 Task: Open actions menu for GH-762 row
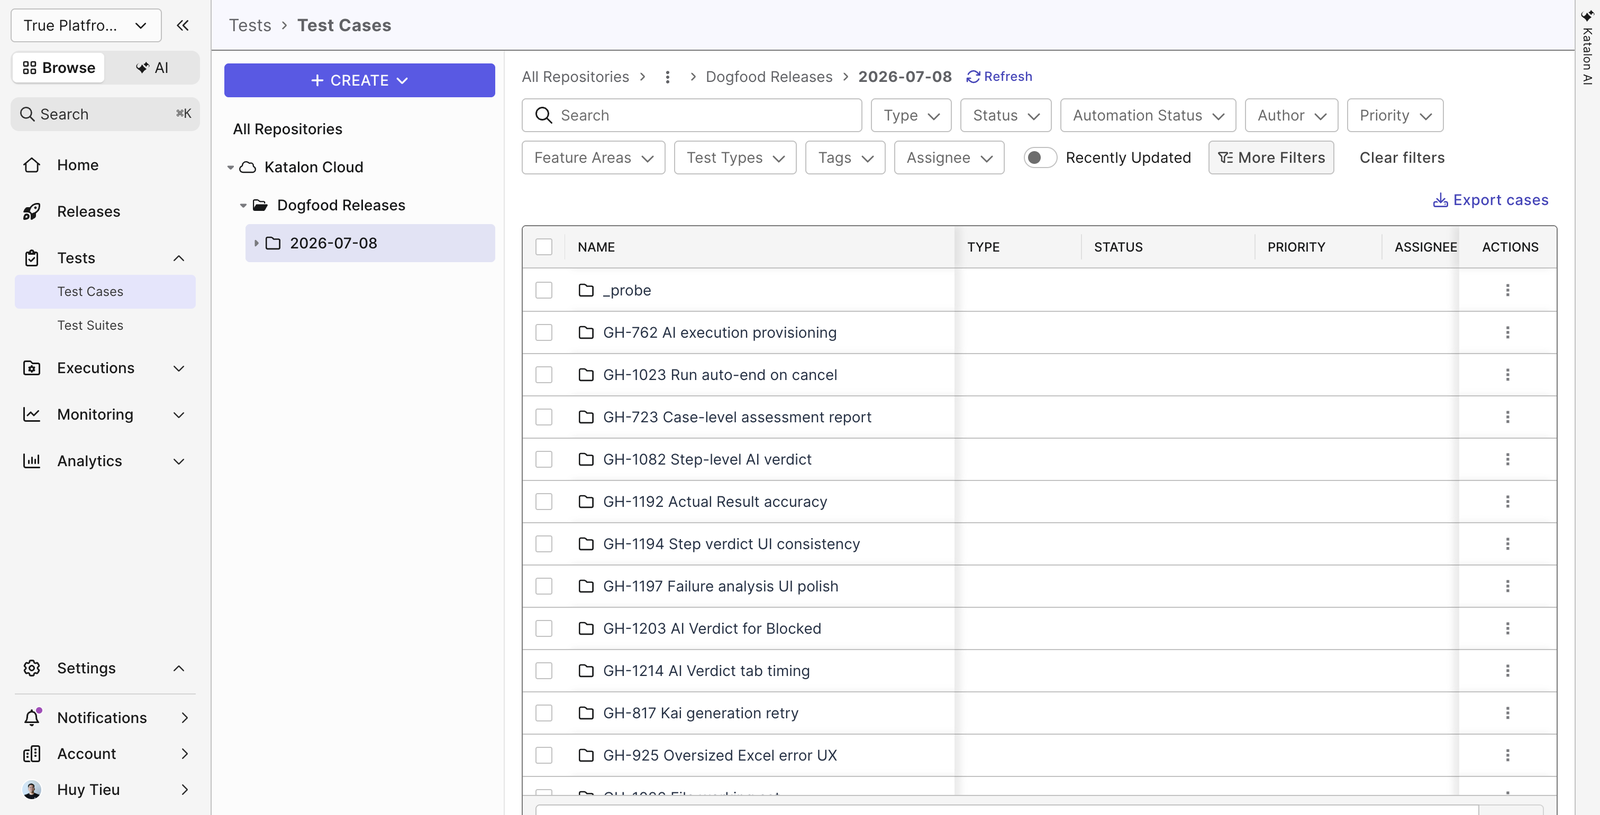click(x=1508, y=332)
